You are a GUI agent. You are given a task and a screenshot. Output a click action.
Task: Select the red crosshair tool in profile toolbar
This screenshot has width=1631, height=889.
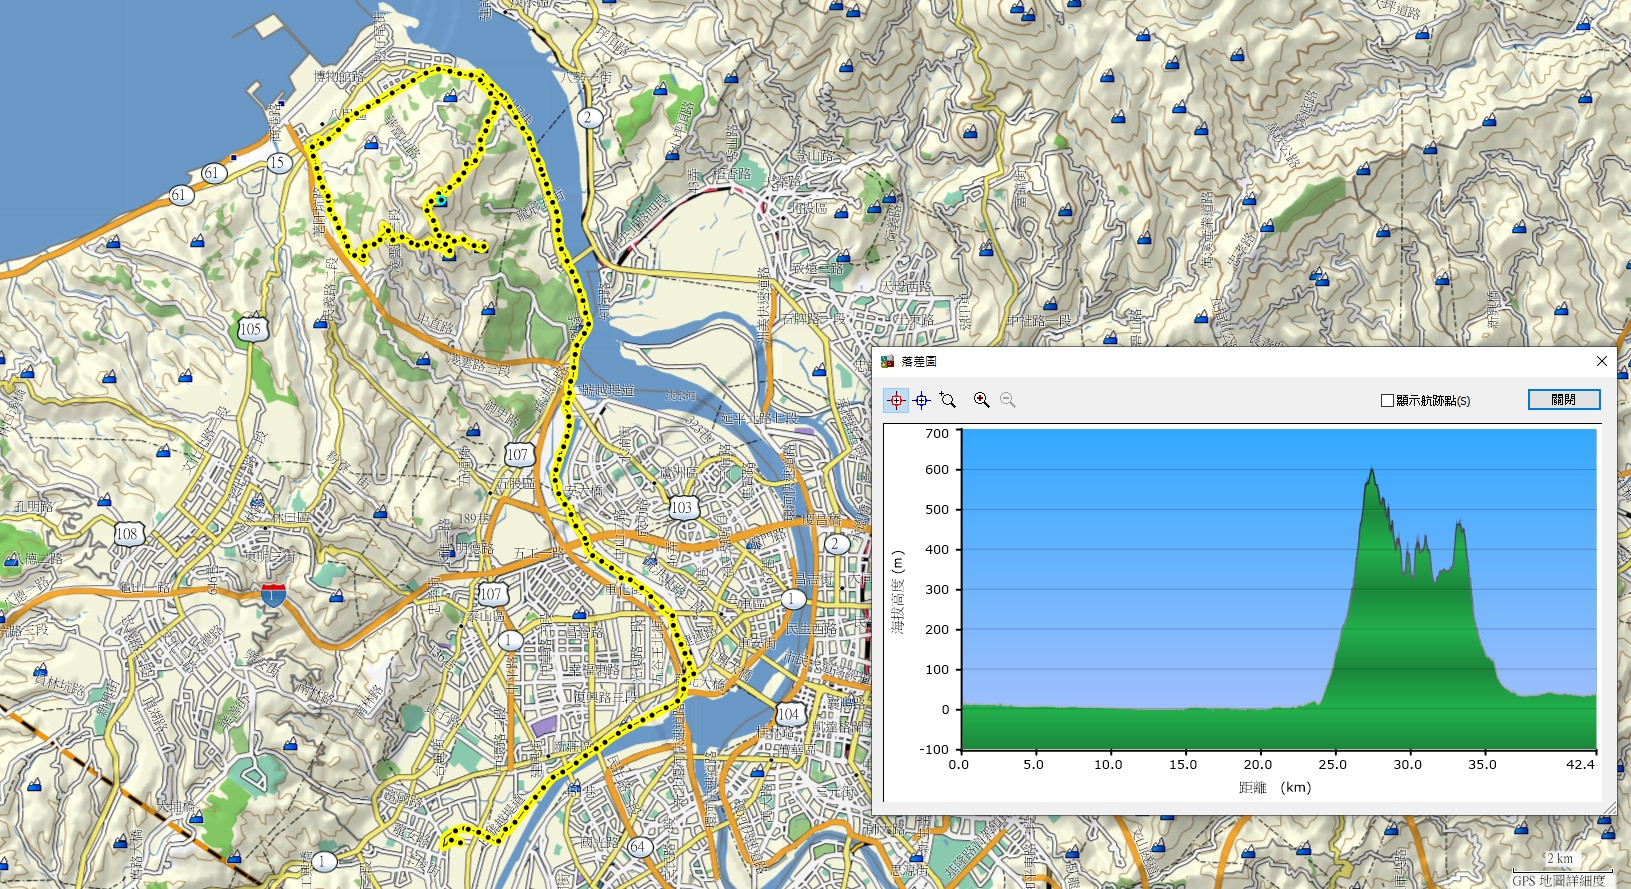pyautogui.click(x=896, y=400)
